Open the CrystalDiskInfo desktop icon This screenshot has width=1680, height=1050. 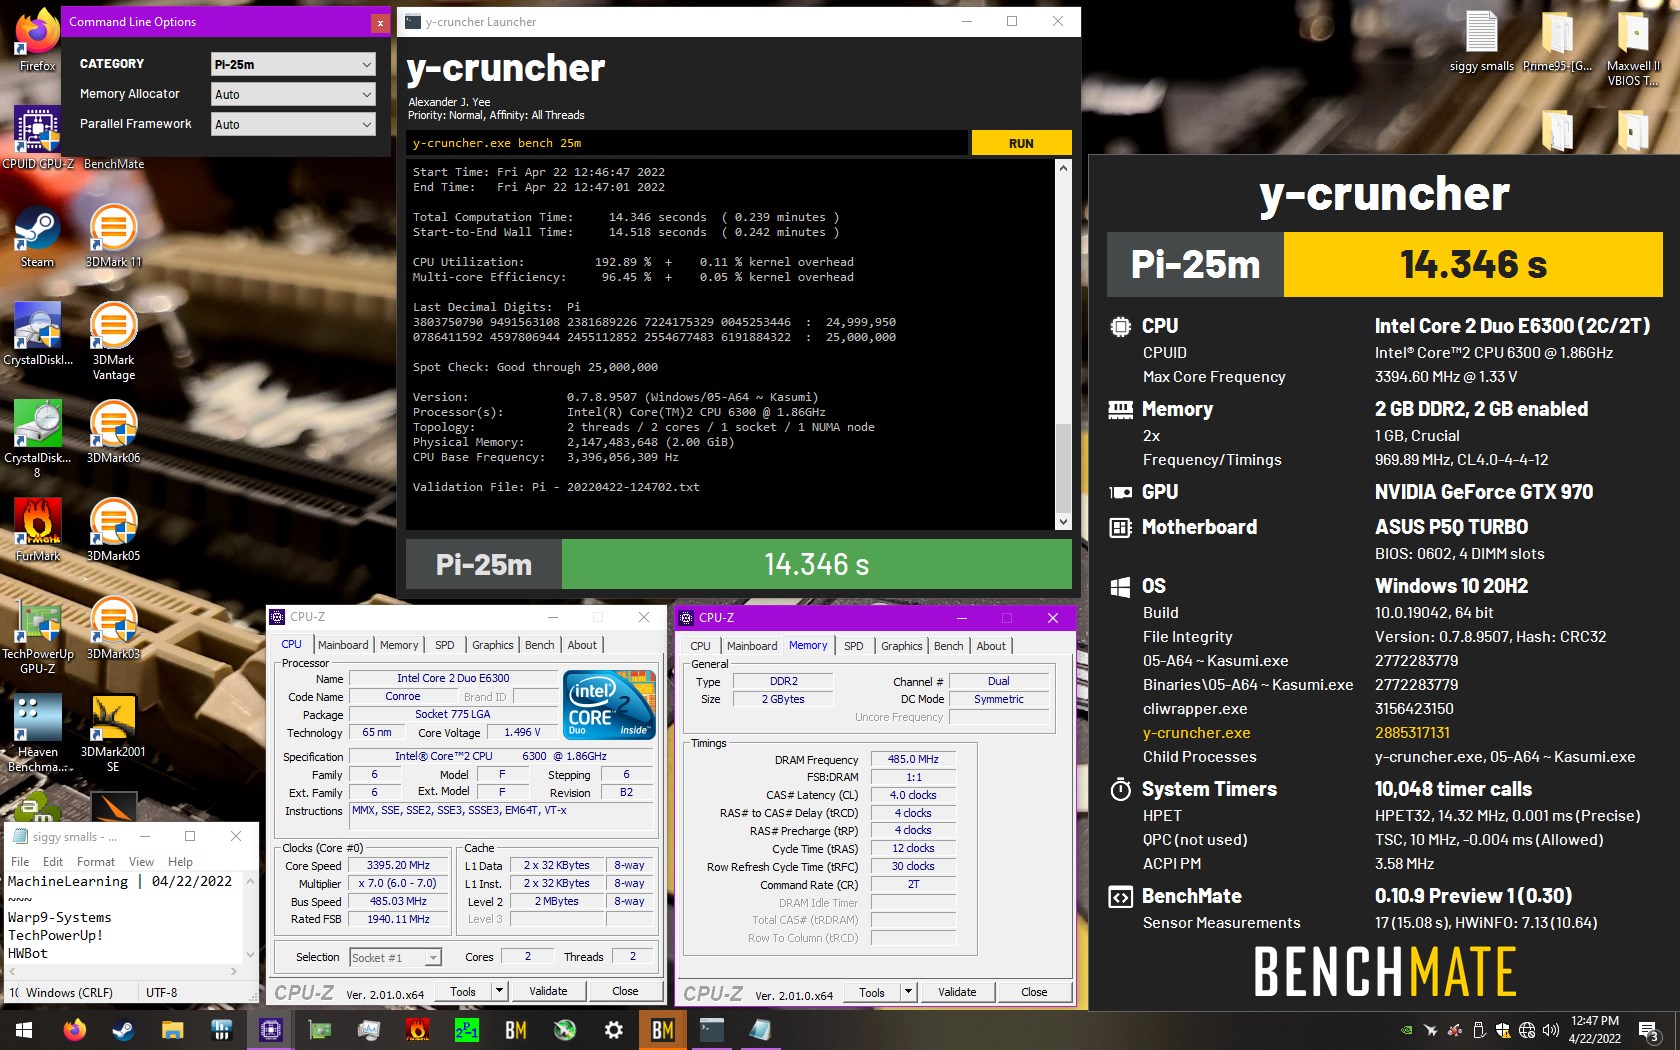(37, 334)
